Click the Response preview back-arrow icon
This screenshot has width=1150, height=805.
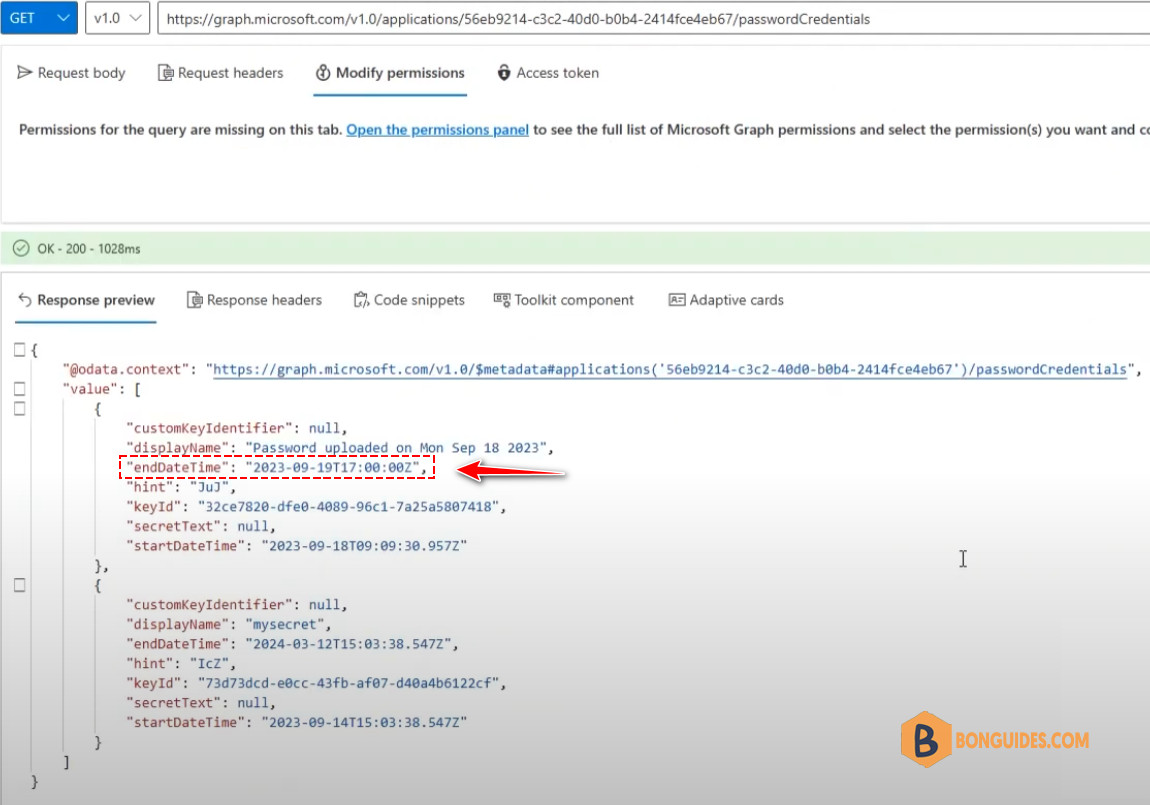25,300
